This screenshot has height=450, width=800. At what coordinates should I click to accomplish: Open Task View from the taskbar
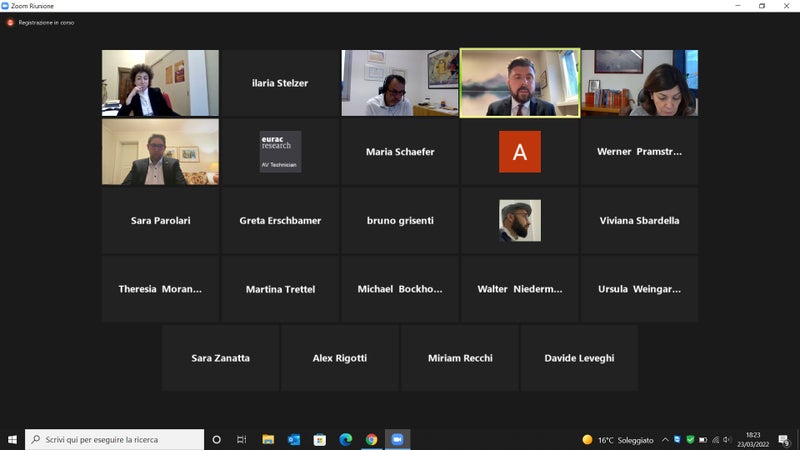pos(242,439)
